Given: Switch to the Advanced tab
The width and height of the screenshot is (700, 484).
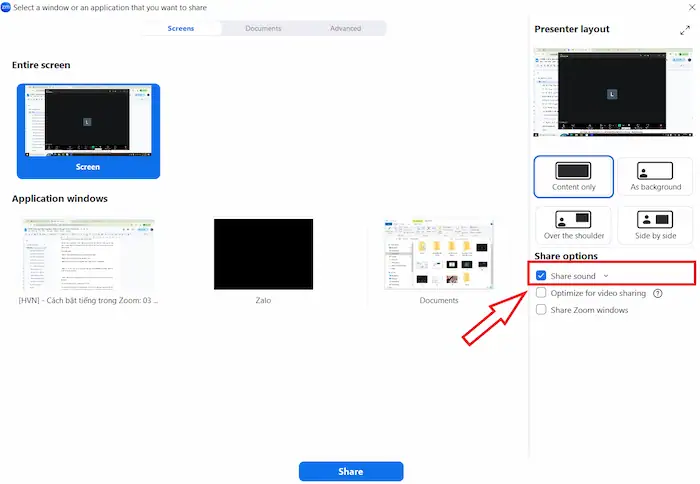Looking at the screenshot, I should tap(345, 29).
